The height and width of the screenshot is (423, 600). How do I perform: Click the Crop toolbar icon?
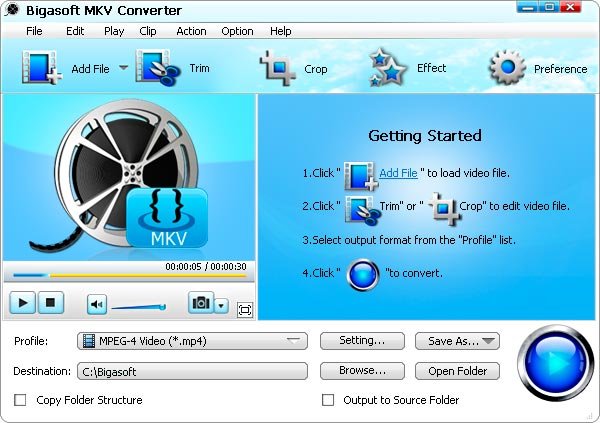click(x=278, y=68)
